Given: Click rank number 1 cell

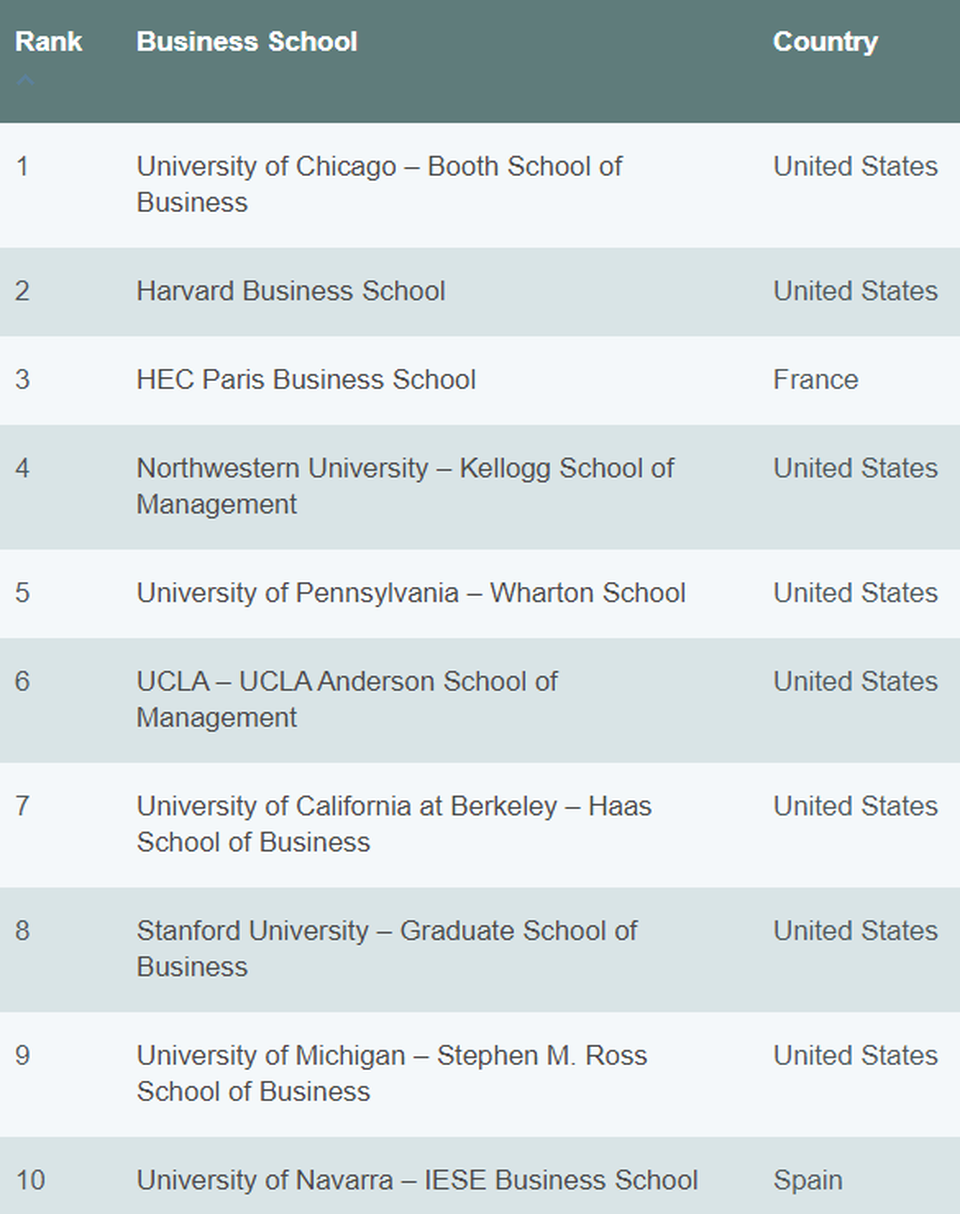Looking at the screenshot, I should (22, 166).
